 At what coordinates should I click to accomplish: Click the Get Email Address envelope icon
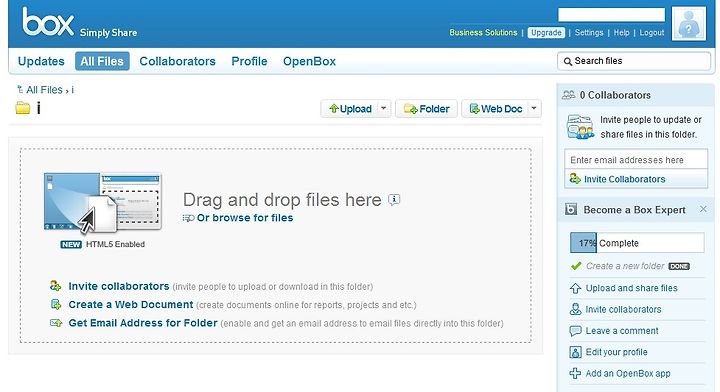pyautogui.click(x=56, y=323)
